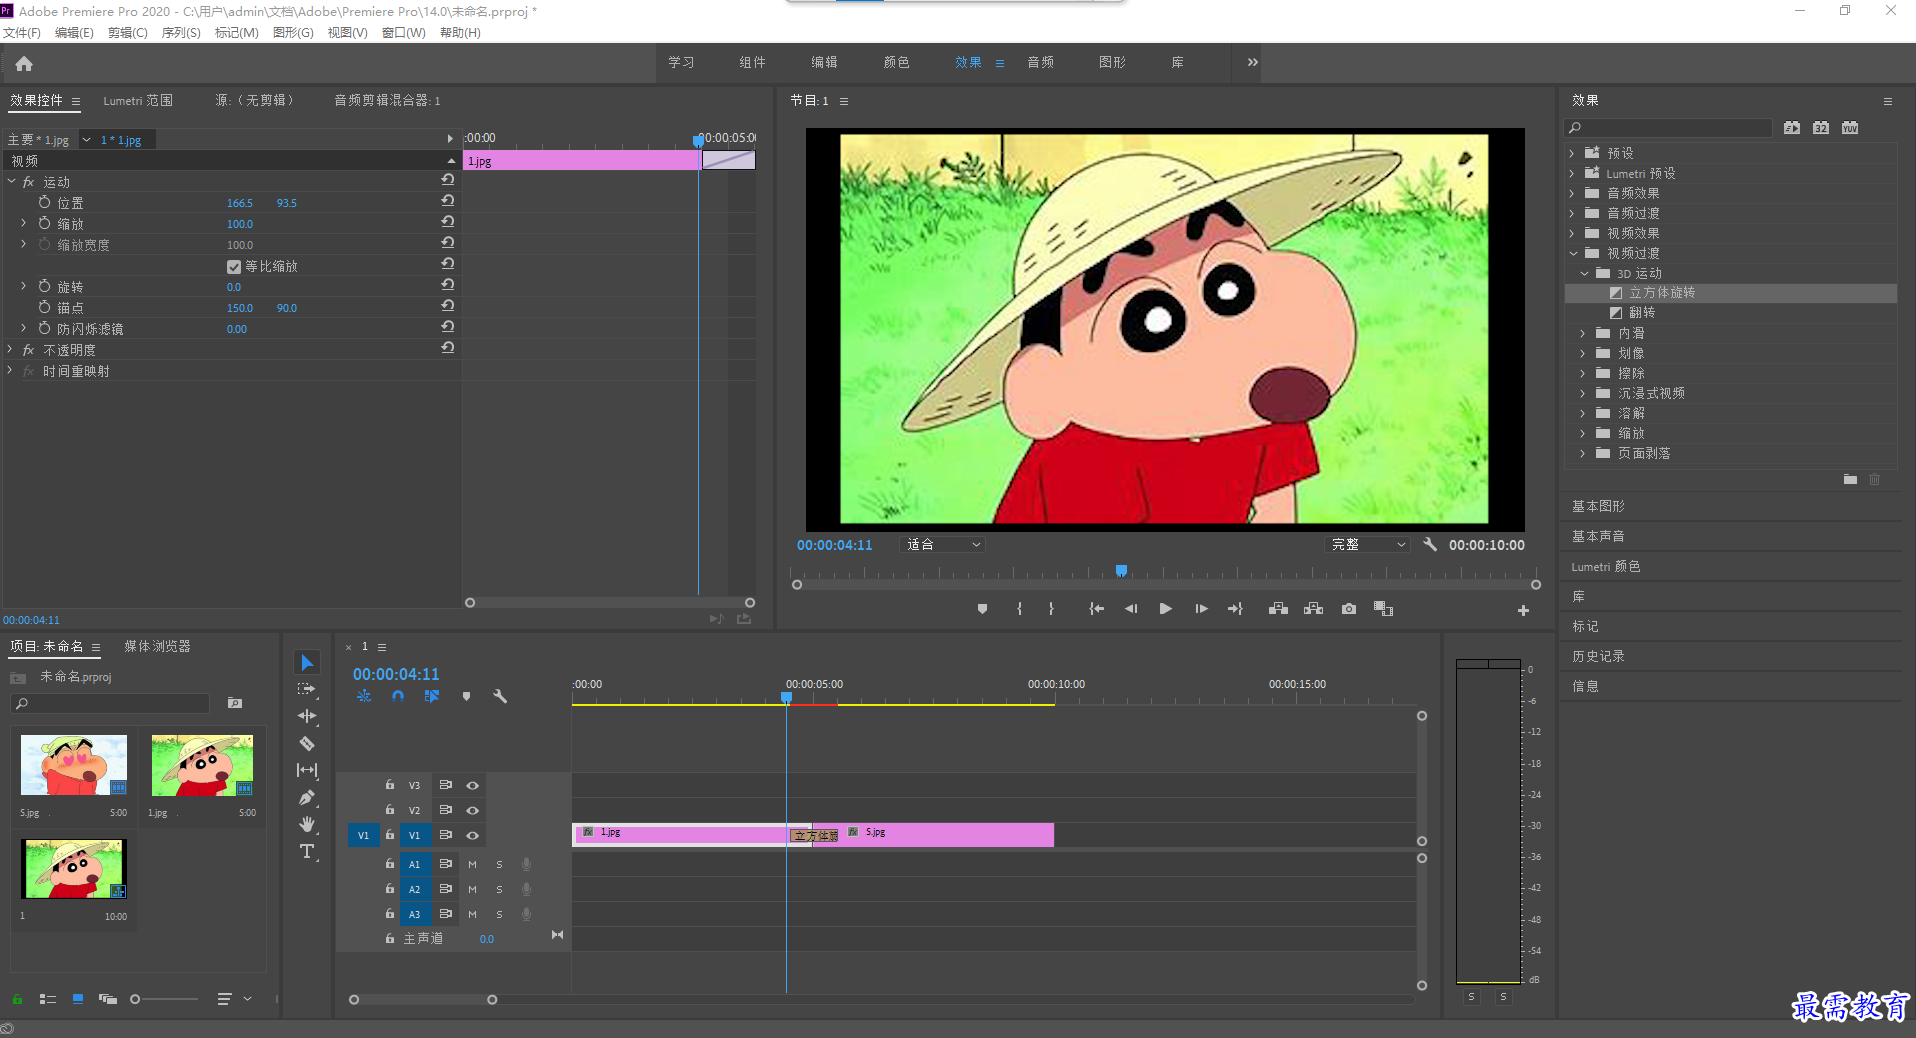Expand the Time Remapping group
This screenshot has width=1916, height=1038.
[x=11, y=371]
